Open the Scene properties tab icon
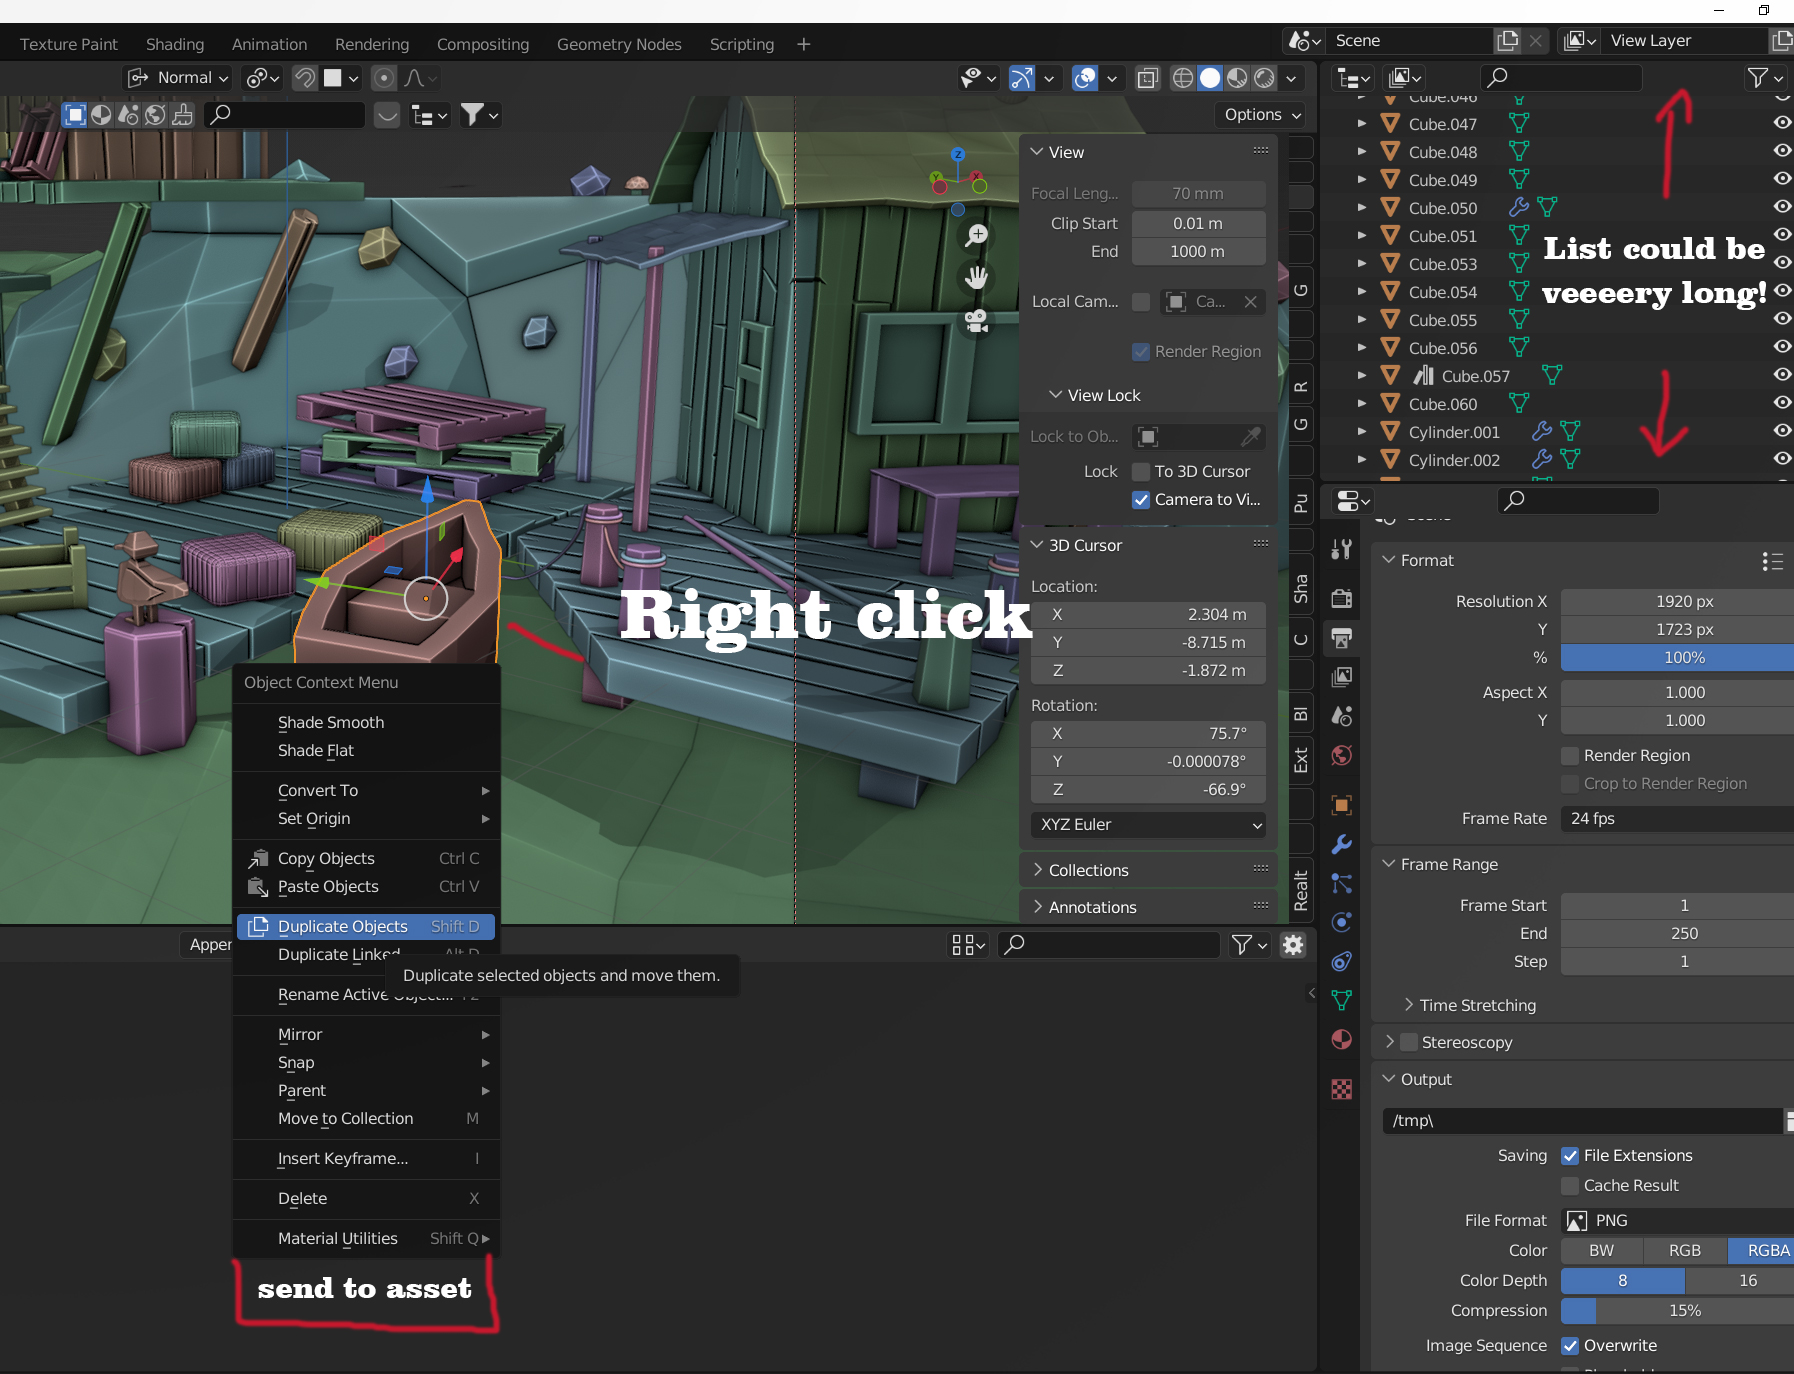Viewport: 1794px width, 1374px height. click(x=1342, y=716)
